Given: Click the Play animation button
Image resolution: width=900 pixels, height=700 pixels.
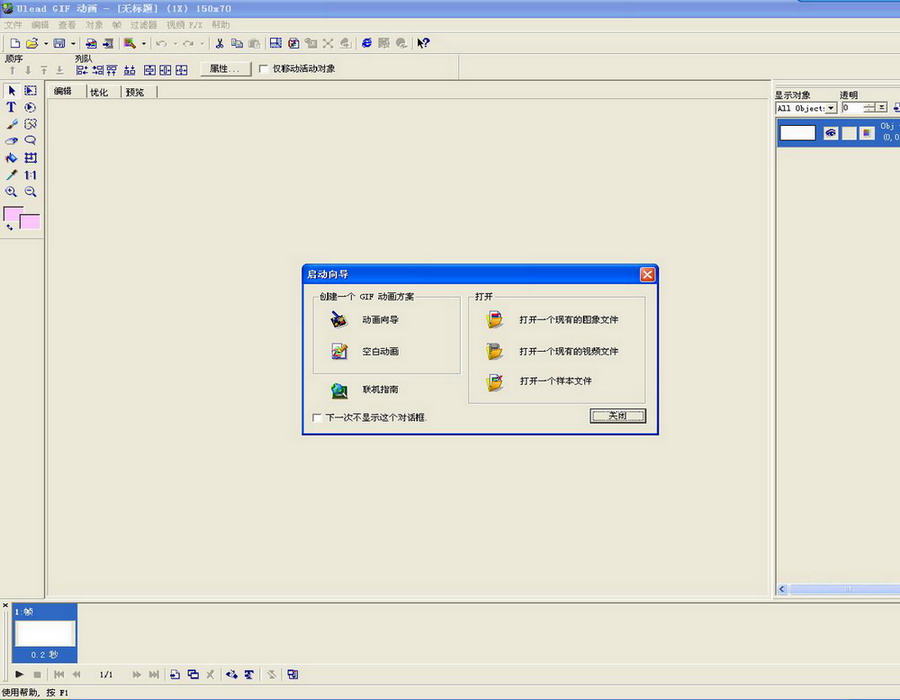Looking at the screenshot, I should coord(19,674).
